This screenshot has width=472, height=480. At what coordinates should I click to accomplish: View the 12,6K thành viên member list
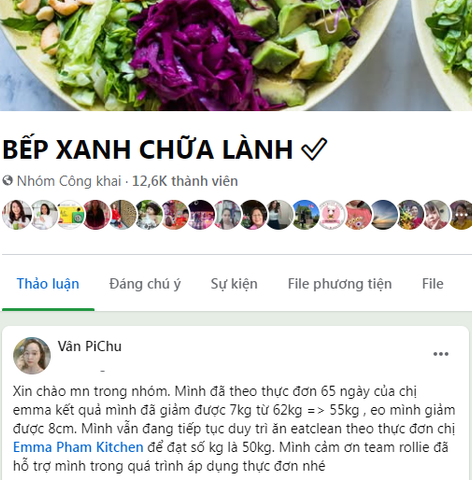pos(185,181)
